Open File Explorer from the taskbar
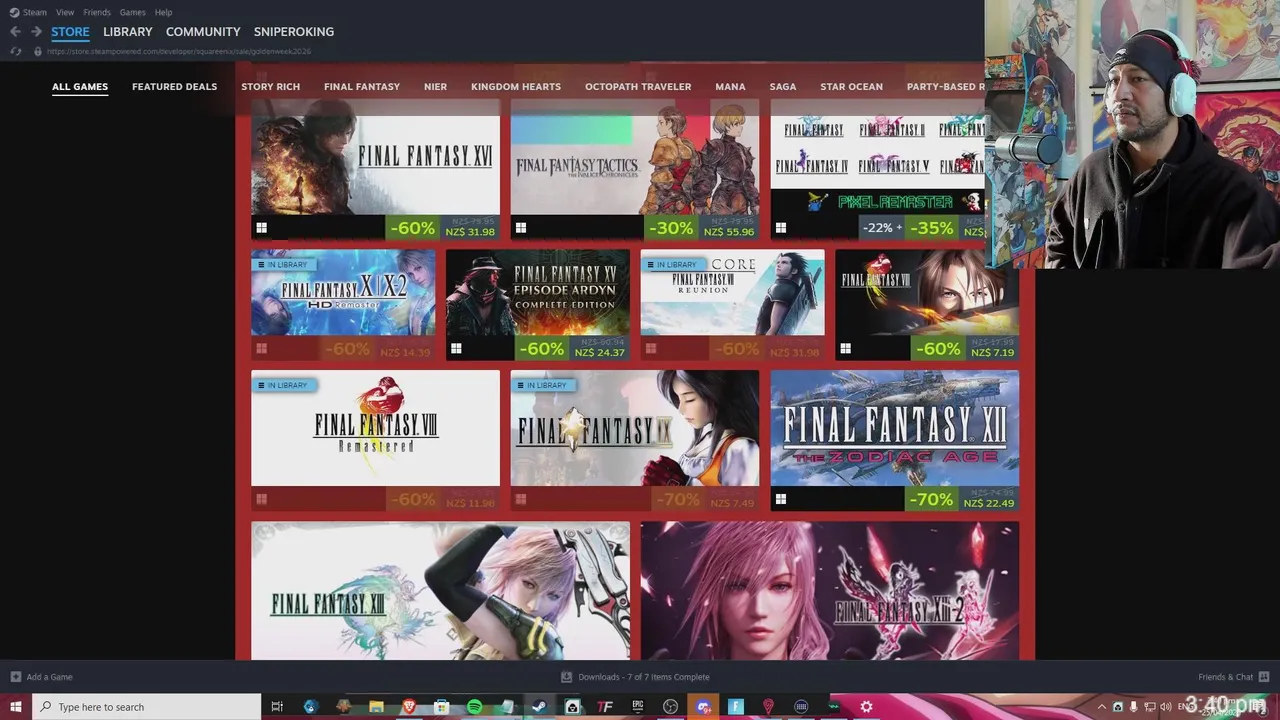This screenshot has height=720, width=1280. tap(376, 707)
